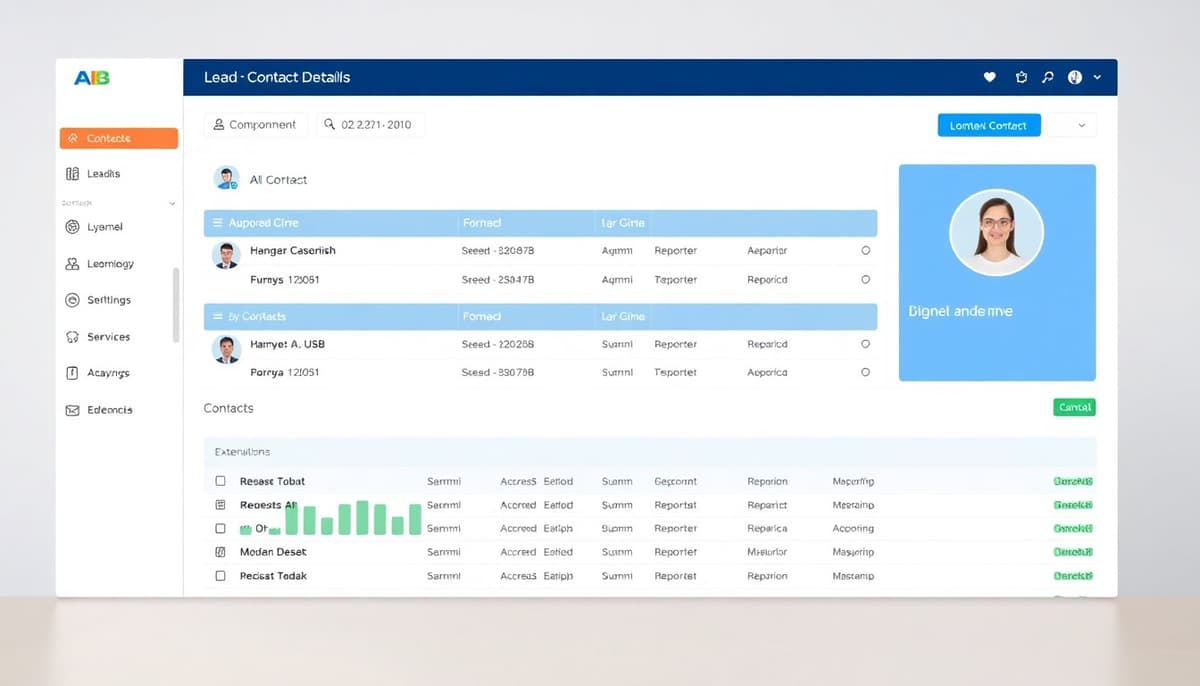Click the search icon in the top navigation bar
Image resolution: width=1200 pixels, height=686 pixels.
(x=1048, y=76)
